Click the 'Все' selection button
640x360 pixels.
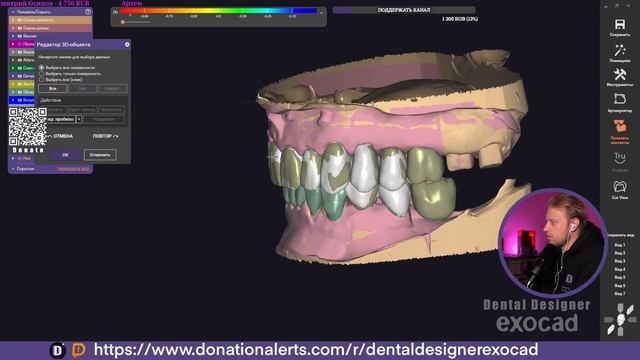[x=52, y=89]
